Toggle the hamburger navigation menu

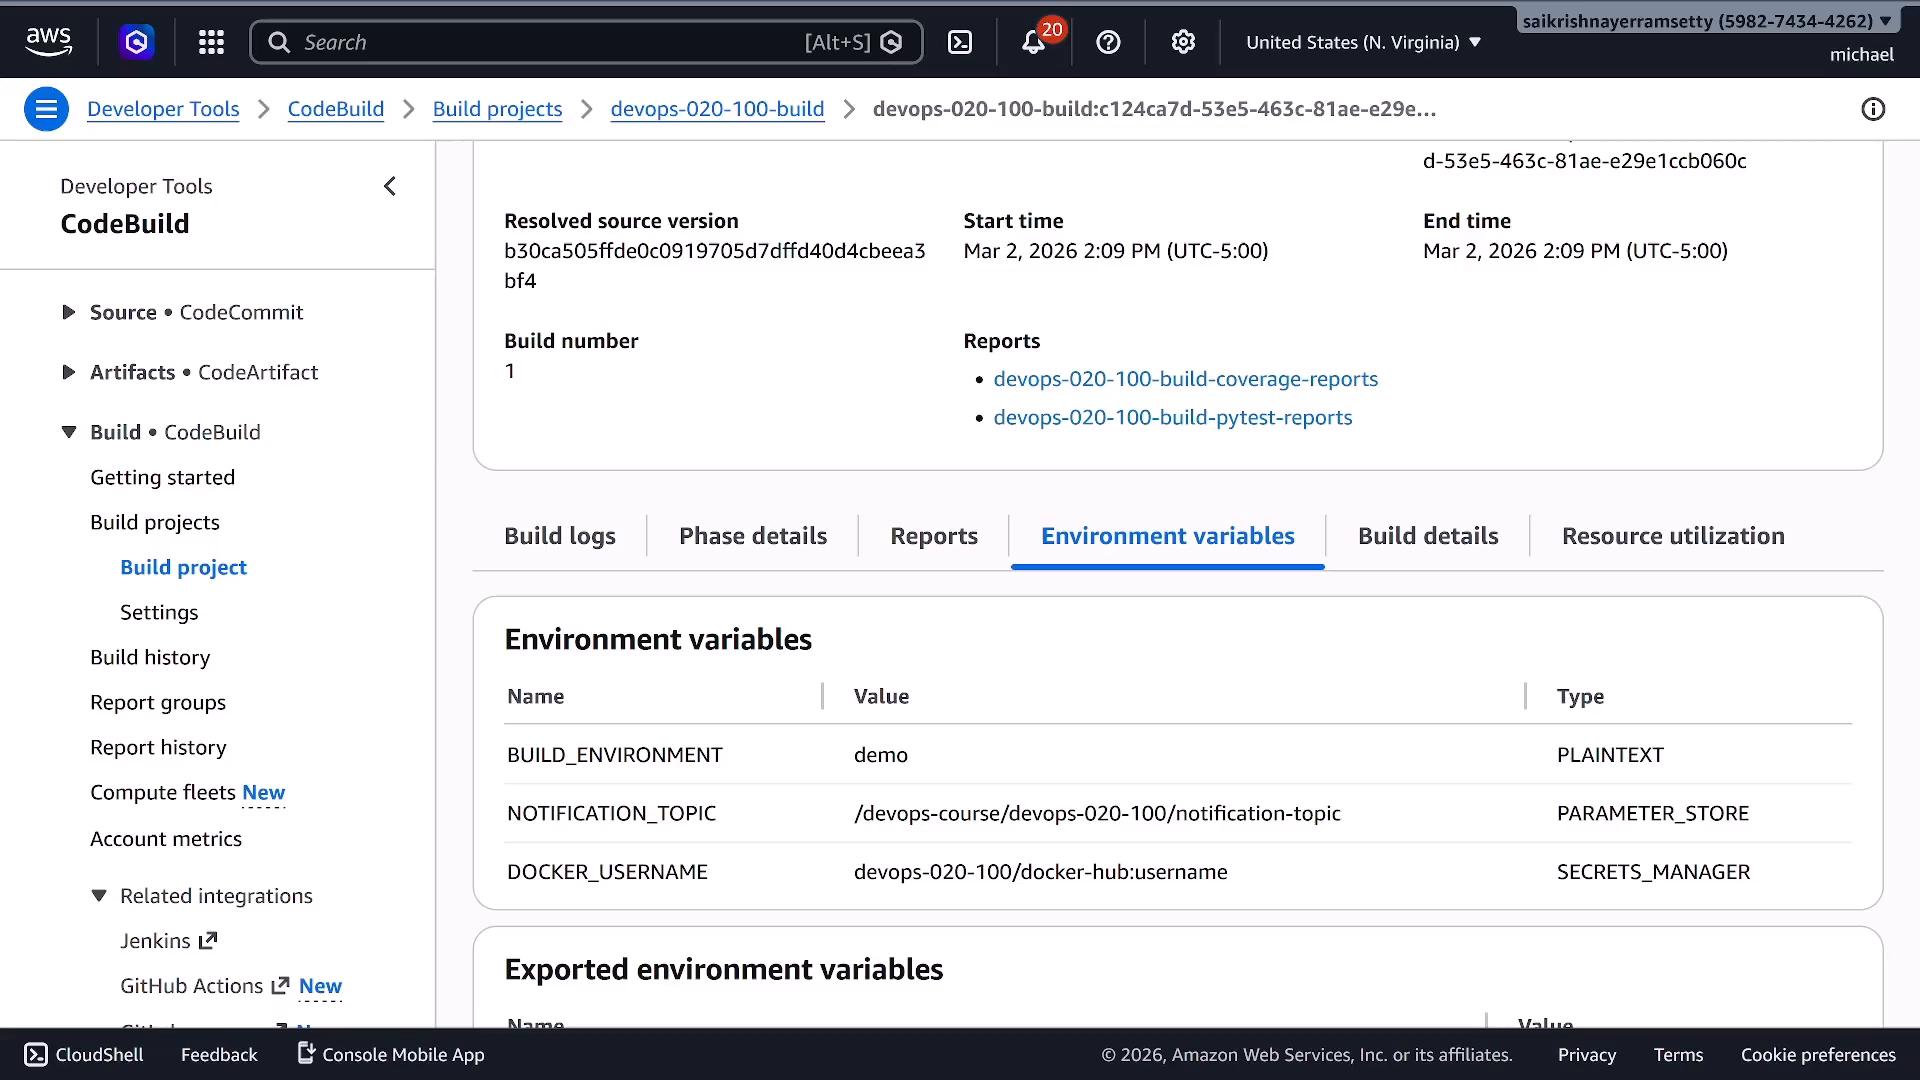click(x=46, y=109)
